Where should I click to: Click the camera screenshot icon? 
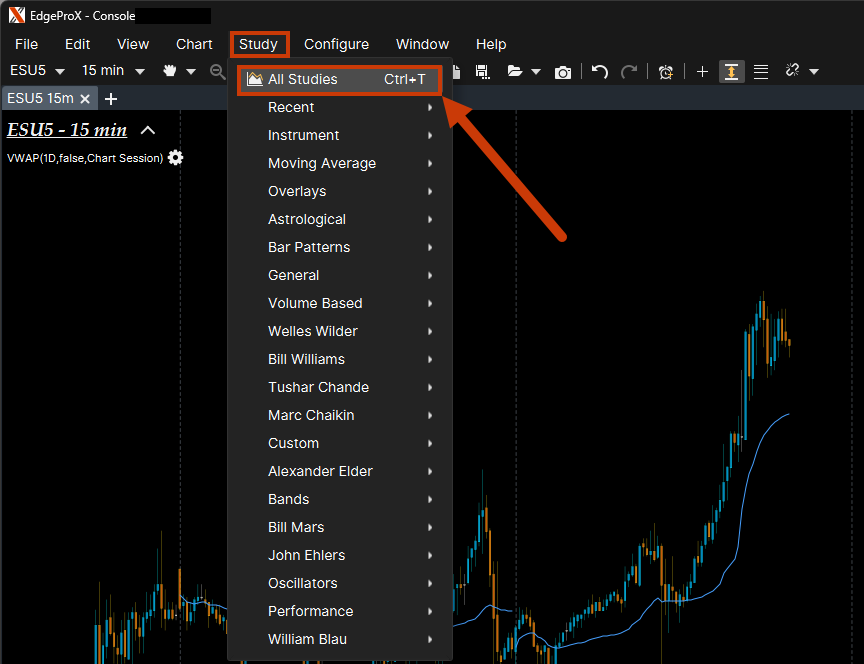(563, 72)
